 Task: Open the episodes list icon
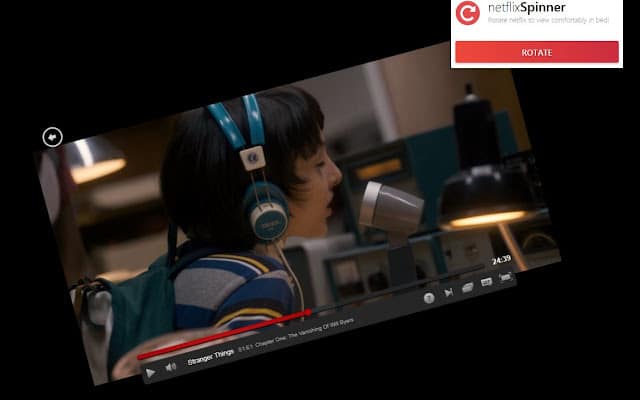pos(468,287)
